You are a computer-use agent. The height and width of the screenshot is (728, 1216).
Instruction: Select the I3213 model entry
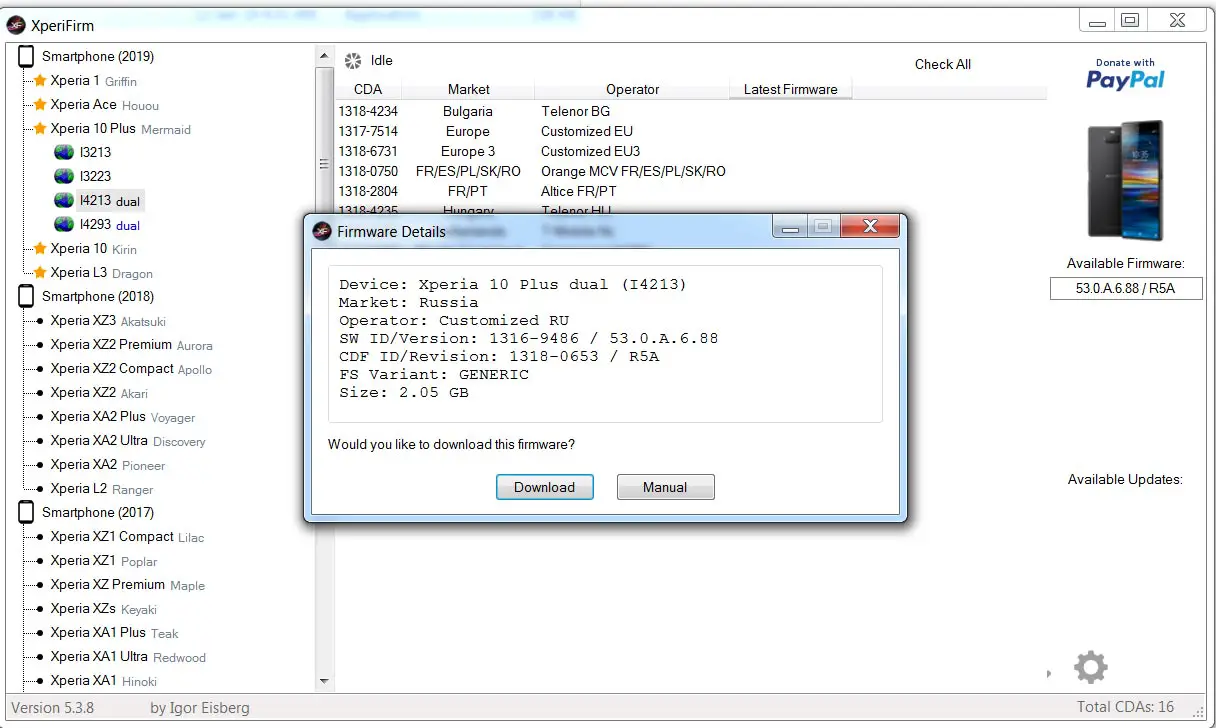tap(96, 153)
